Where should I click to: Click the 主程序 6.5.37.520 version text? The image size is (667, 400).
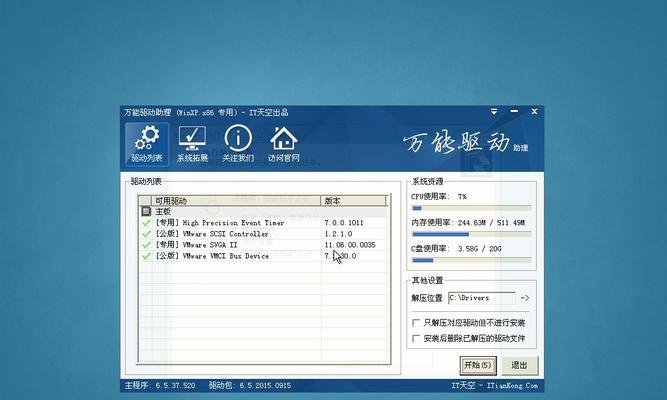pos(160,386)
